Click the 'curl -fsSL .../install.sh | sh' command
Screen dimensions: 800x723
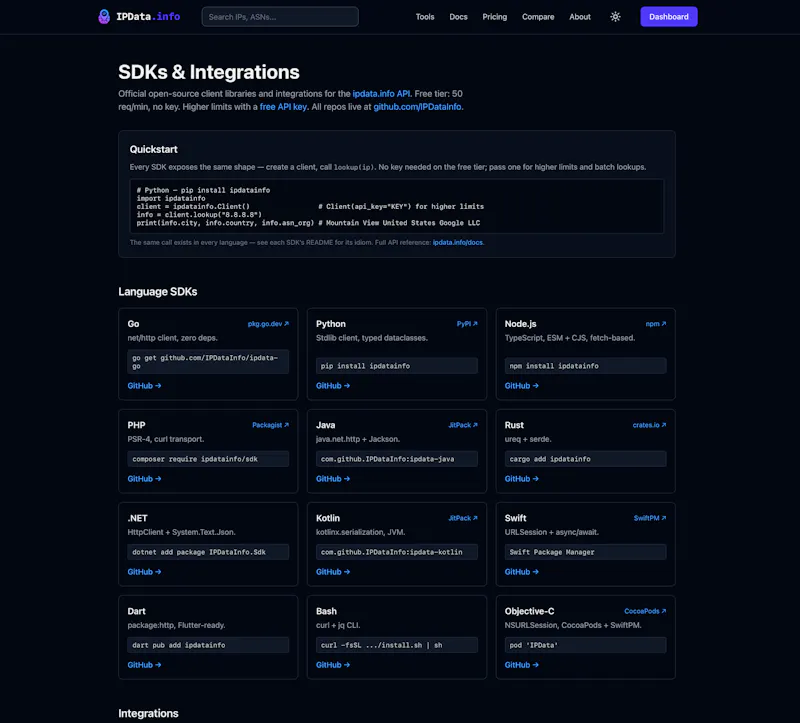point(397,645)
